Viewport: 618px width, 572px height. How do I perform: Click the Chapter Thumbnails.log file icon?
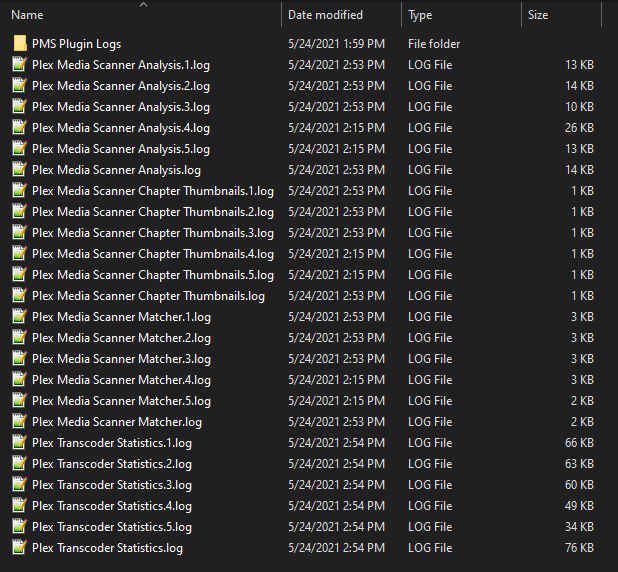20,296
